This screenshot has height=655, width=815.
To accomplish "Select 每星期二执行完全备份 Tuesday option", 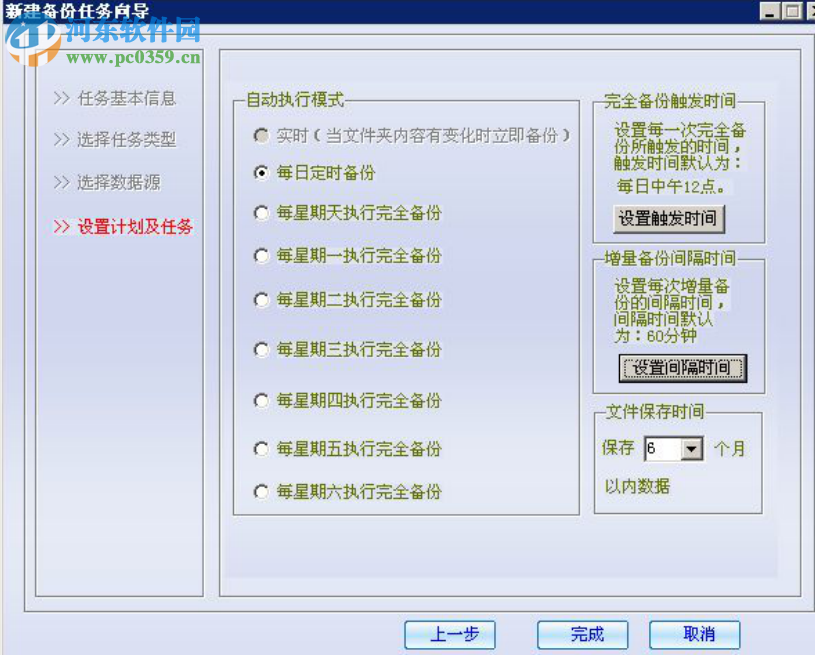I will tap(261, 300).
